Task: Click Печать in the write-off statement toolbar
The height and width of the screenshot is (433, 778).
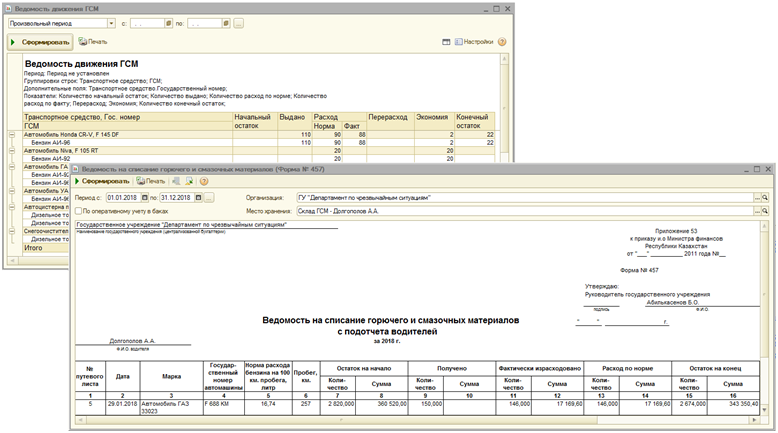Action: click(x=151, y=181)
